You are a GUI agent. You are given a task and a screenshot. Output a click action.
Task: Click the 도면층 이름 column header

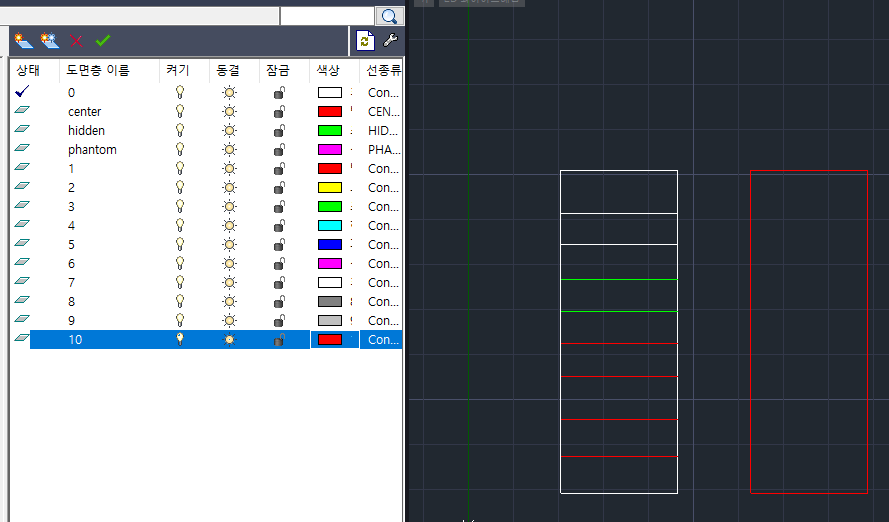(x=97, y=71)
